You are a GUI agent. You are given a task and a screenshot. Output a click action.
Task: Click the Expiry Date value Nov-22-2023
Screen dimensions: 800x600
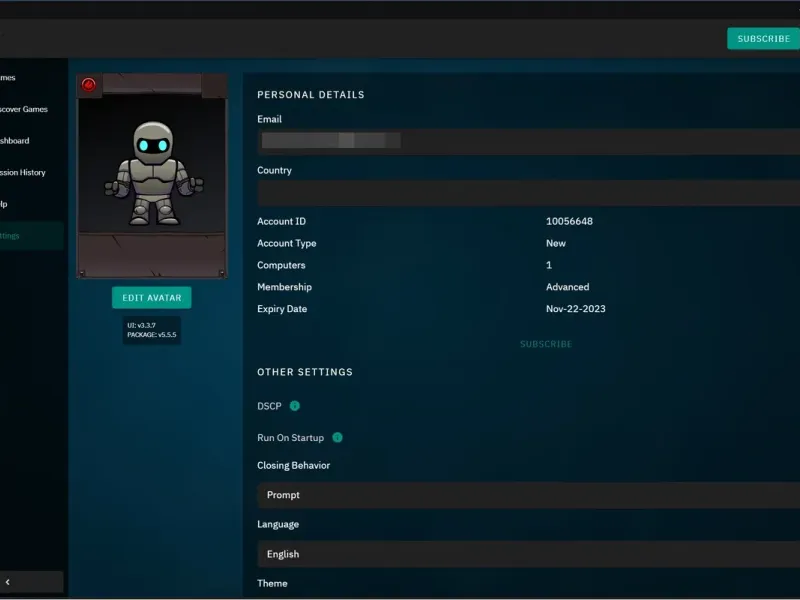[x=576, y=309]
